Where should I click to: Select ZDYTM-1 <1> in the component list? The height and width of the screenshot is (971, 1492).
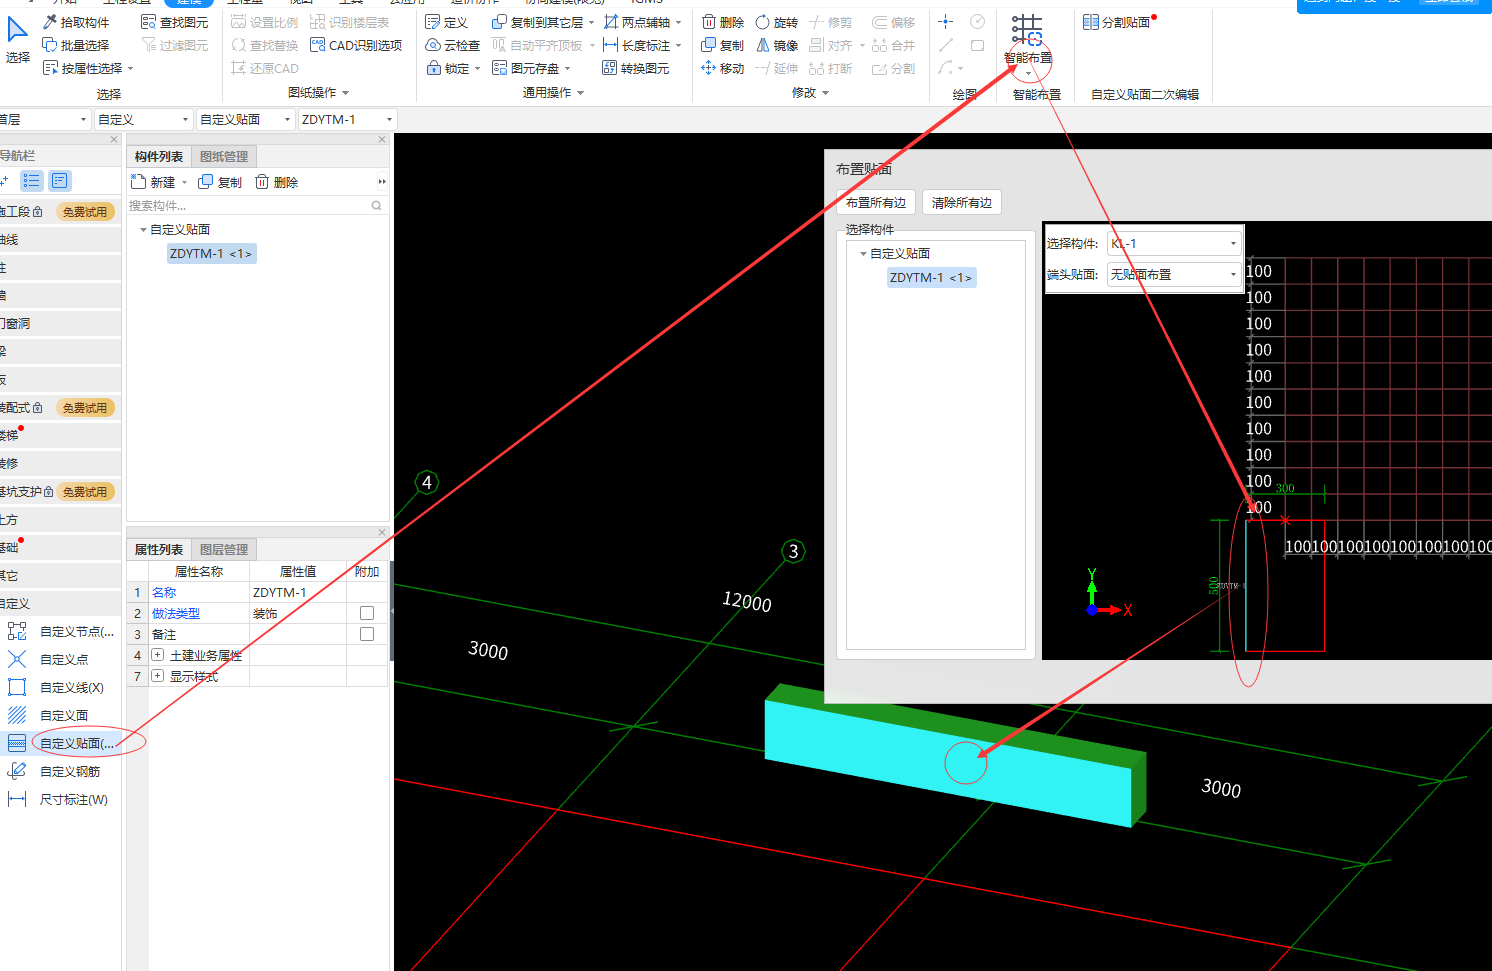(x=211, y=254)
